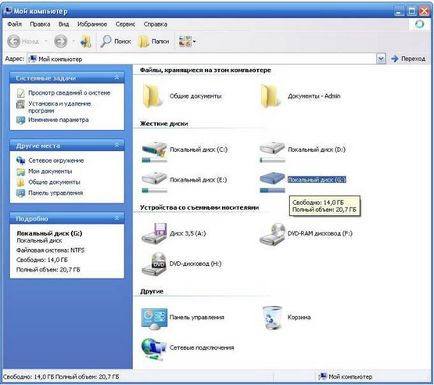Select the Сетевые подключения icon
The image size is (434, 385).
coord(153,349)
